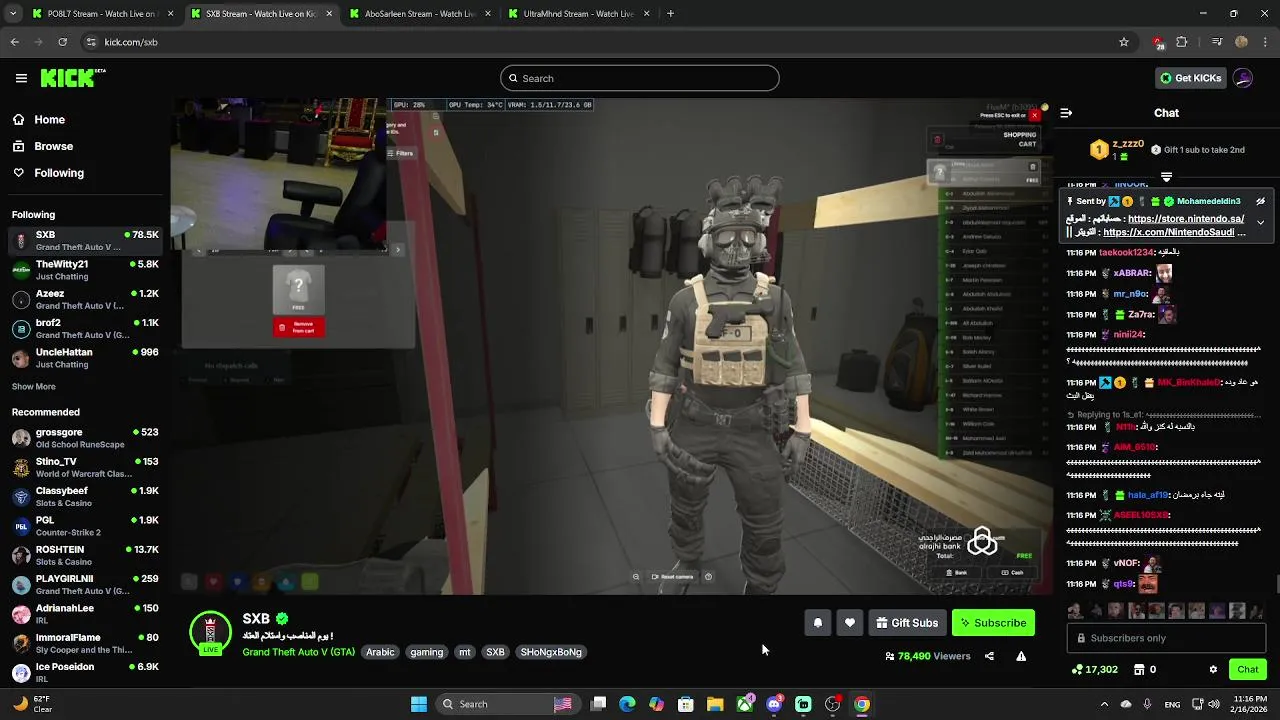
Task: Open the chat shop icon
Action: pyautogui.click(x=1139, y=670)
